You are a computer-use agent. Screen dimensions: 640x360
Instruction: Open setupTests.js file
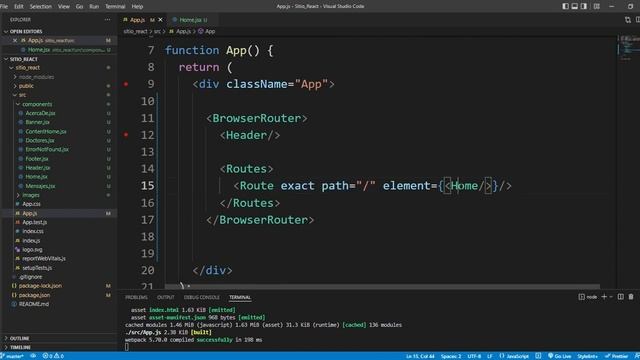[37, 268]
